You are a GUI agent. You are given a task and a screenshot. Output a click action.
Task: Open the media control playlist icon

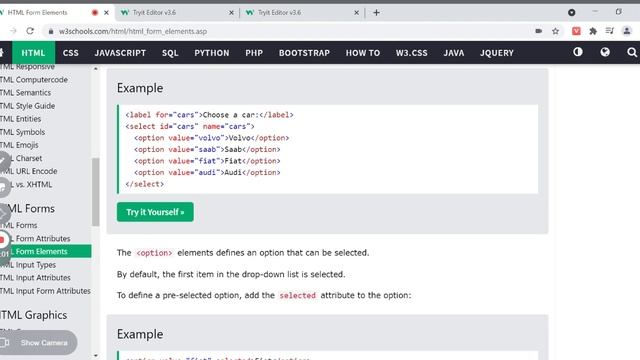[x=610, y=31]
